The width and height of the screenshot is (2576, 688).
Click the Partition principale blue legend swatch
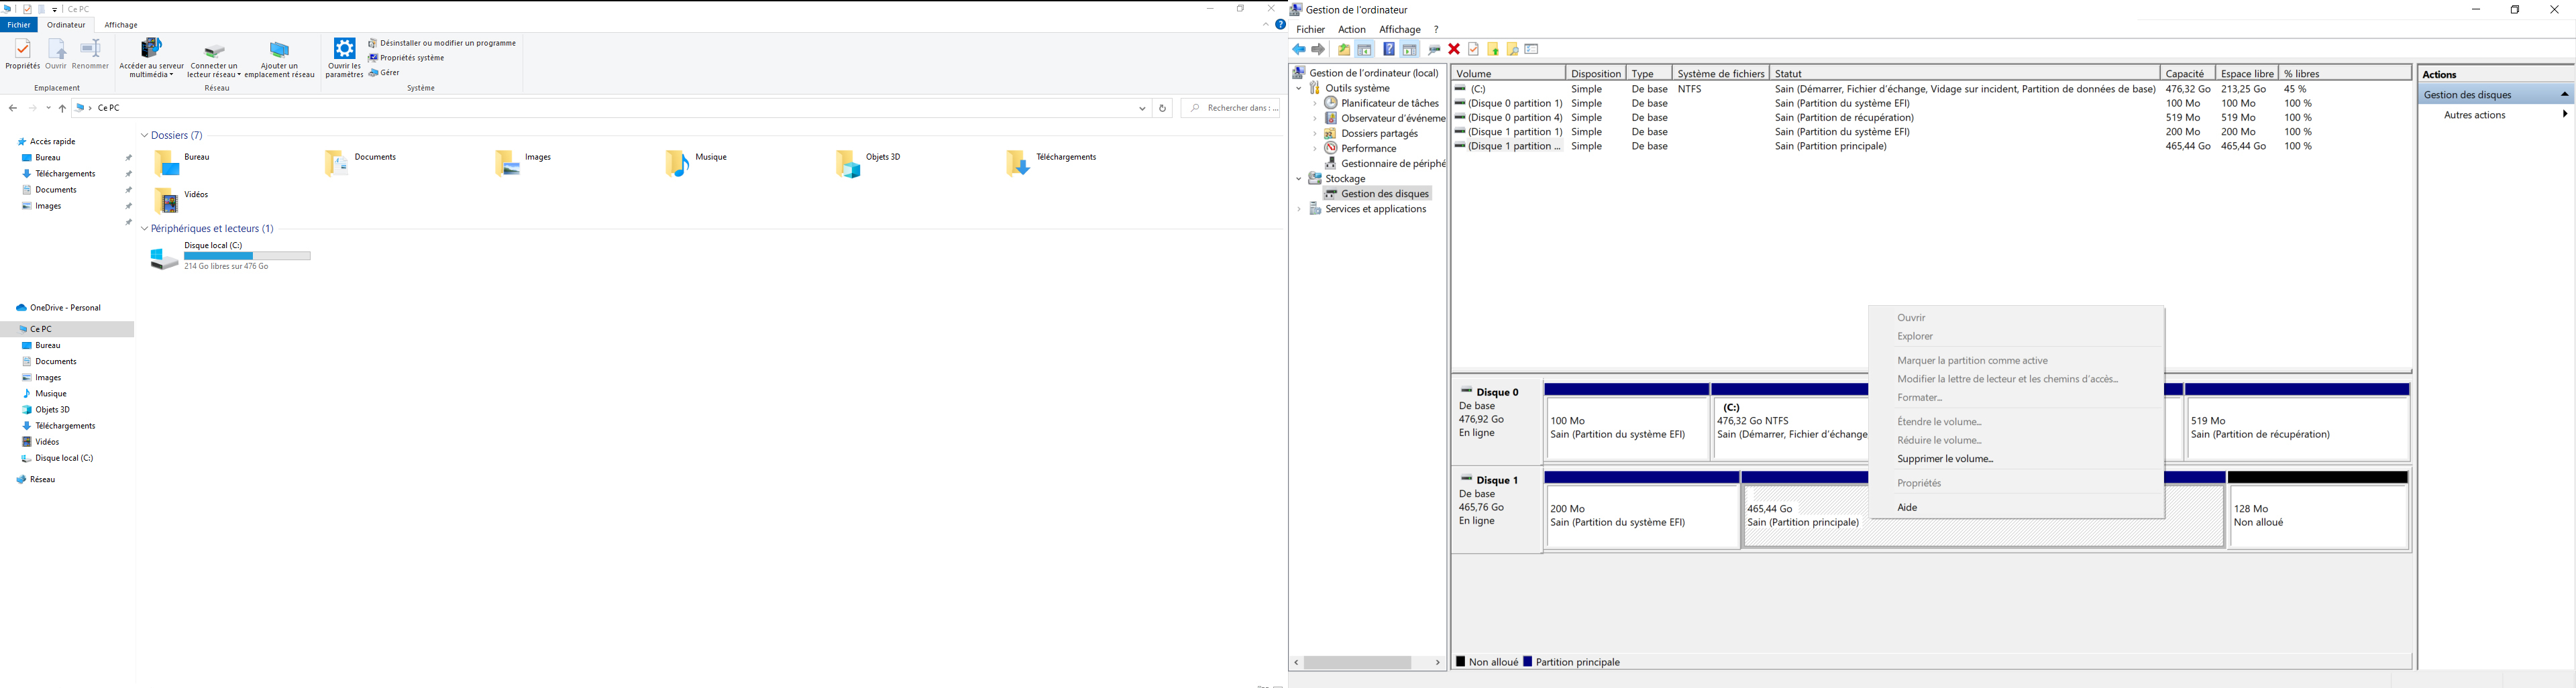point(1528,662)
